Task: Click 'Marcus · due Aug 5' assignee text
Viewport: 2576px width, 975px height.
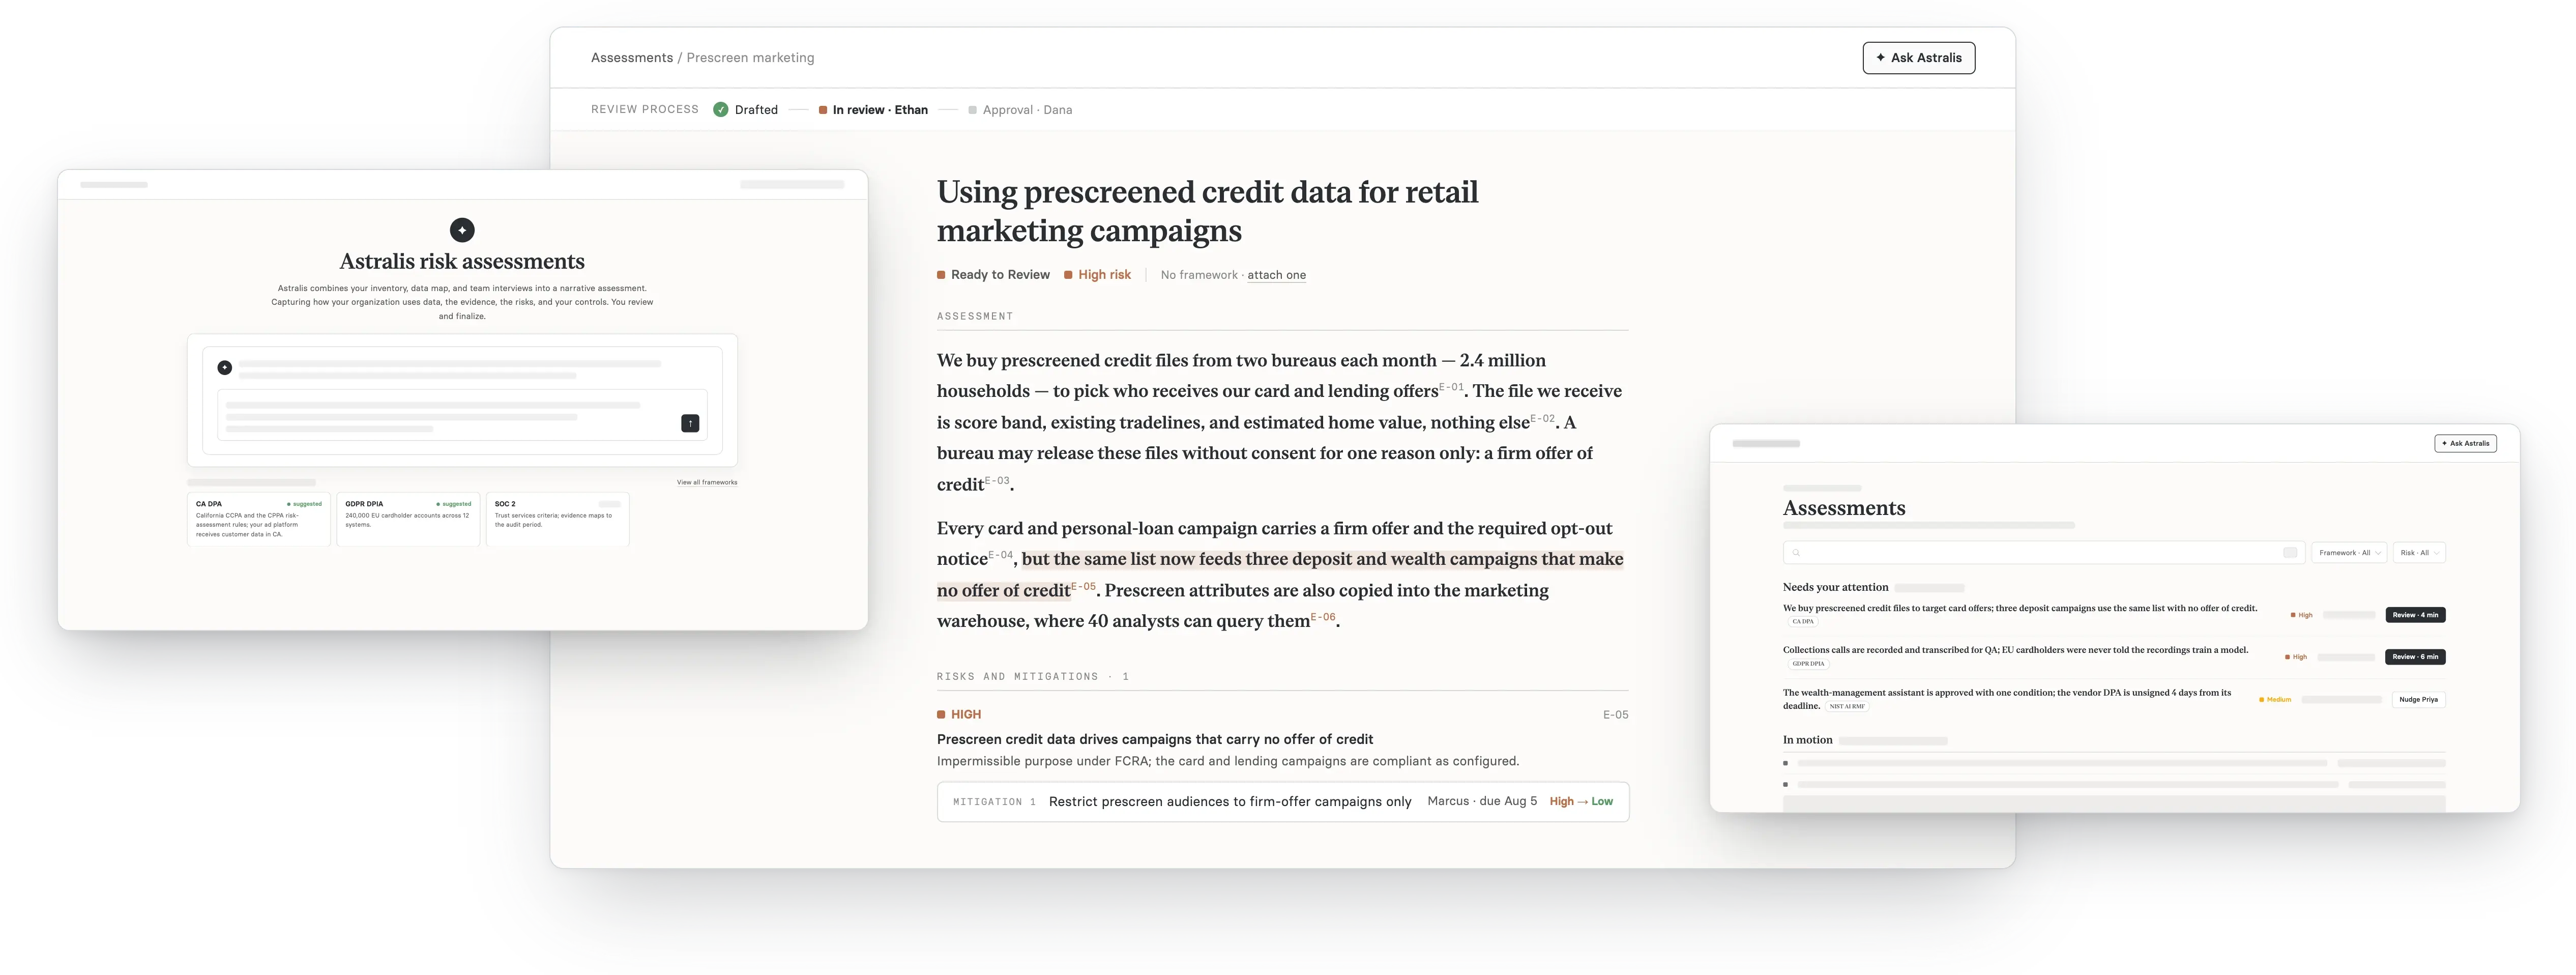Action: coord(1482,801)
